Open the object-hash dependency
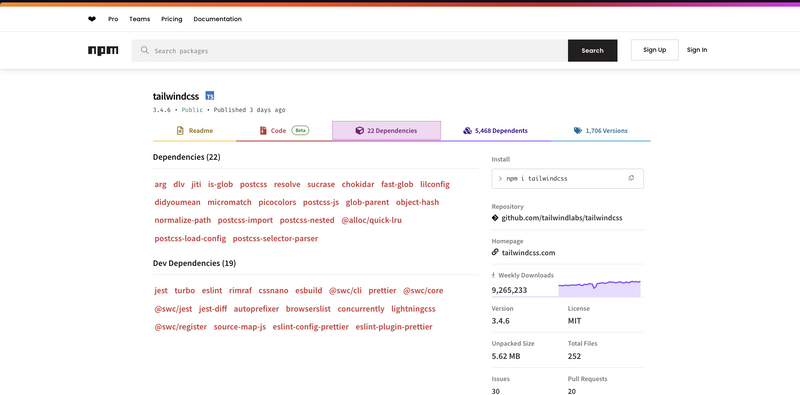The width and height of the screenshot is (800, 395). coord(417,202)
